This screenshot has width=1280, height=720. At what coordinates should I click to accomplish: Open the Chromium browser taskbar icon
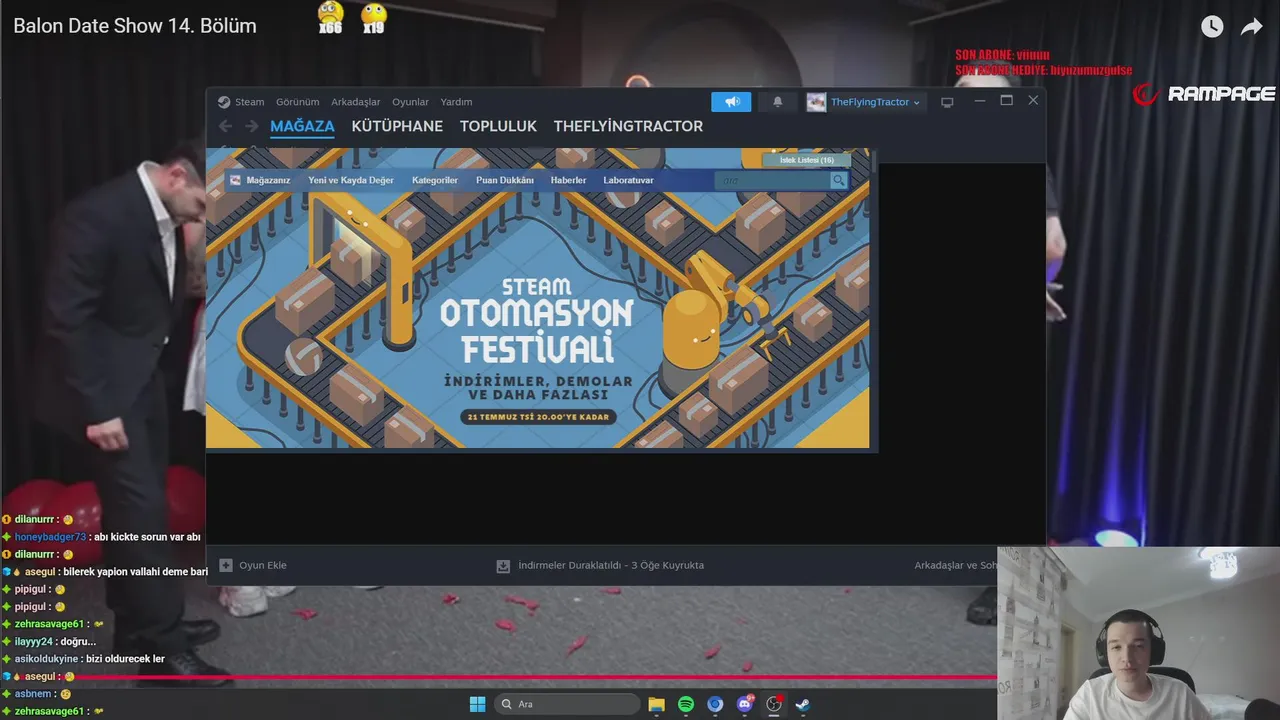click(715, 704)
